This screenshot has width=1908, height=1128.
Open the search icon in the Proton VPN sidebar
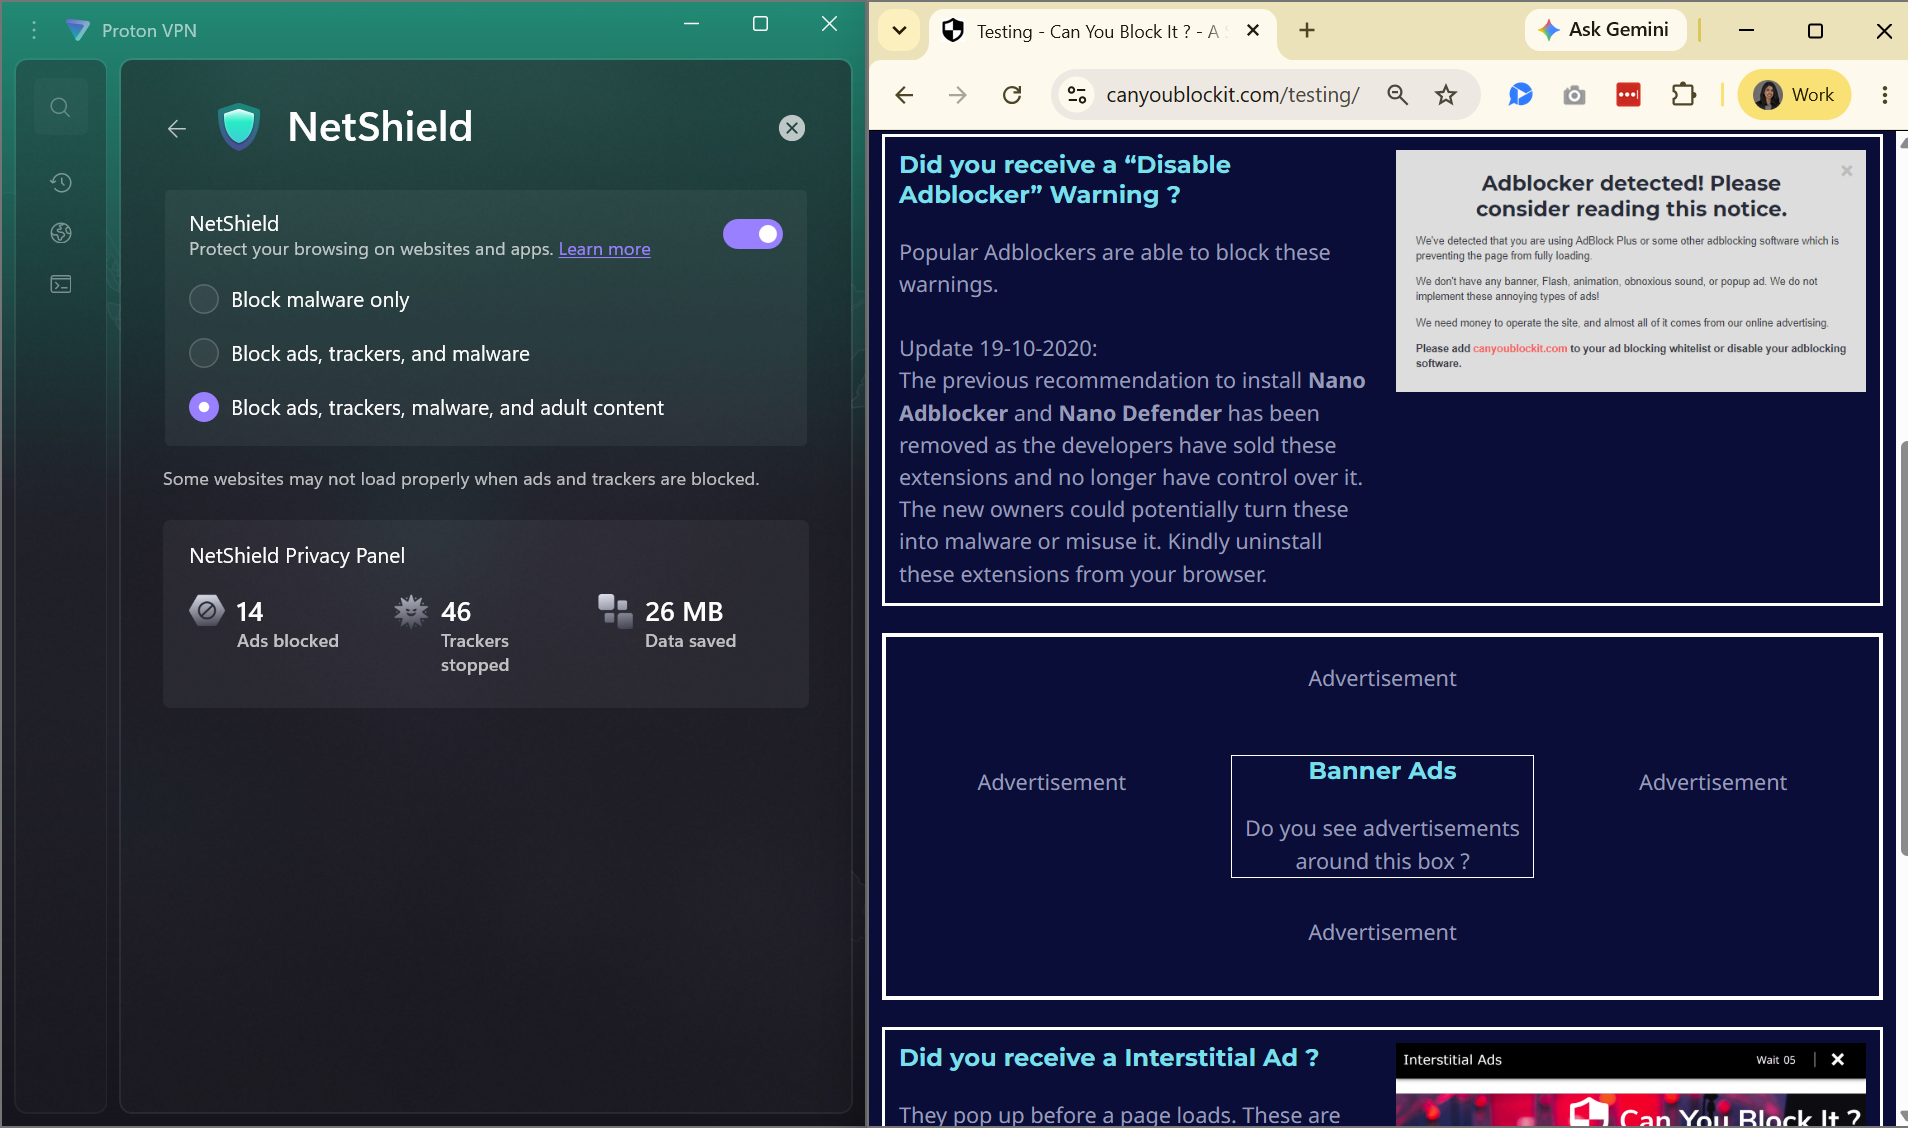coord(60,107)
